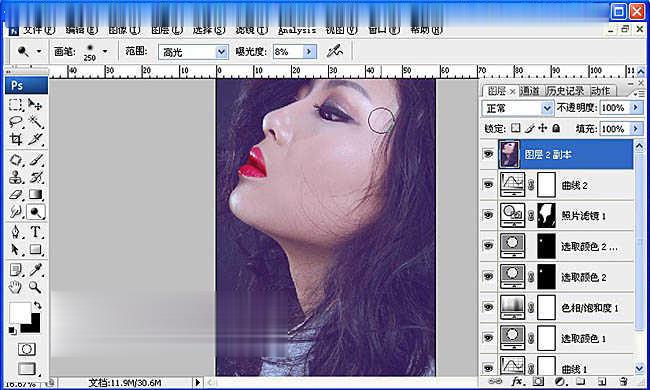
Task: Add layer style fx button
Action: pyautogui.click(x=517, y=381)
